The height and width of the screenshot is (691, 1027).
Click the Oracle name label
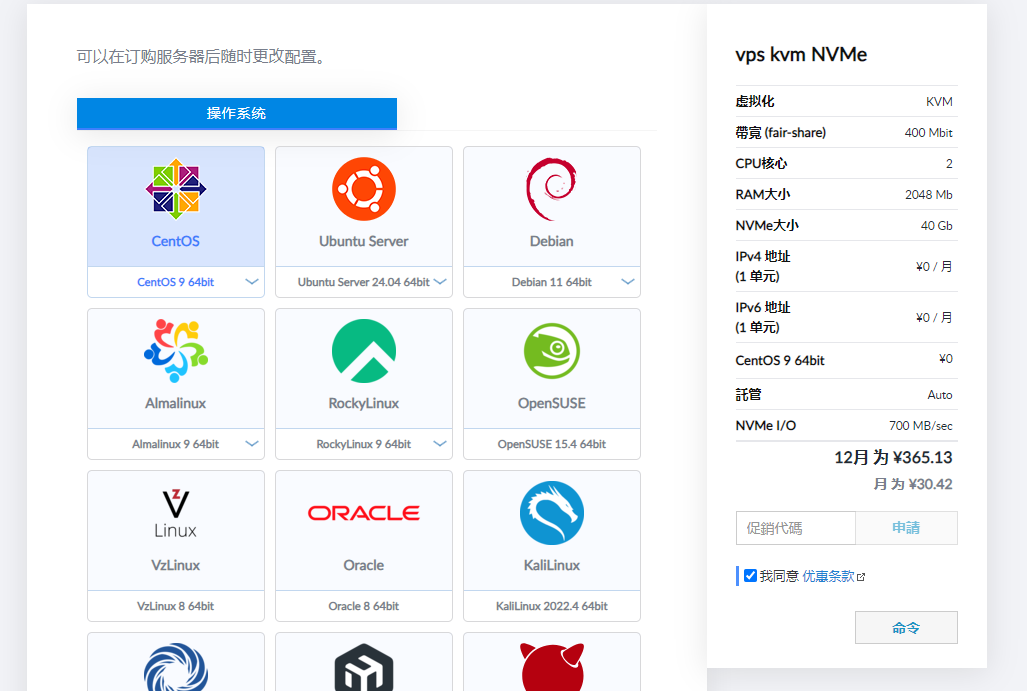tap(364, 565)
